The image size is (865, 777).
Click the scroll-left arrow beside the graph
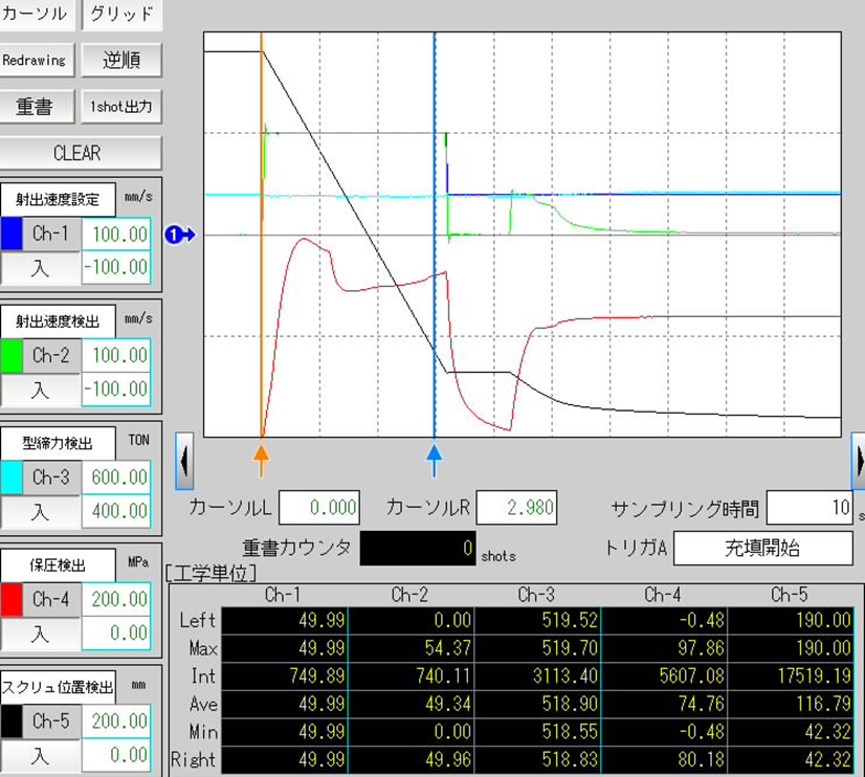(185, 461)
